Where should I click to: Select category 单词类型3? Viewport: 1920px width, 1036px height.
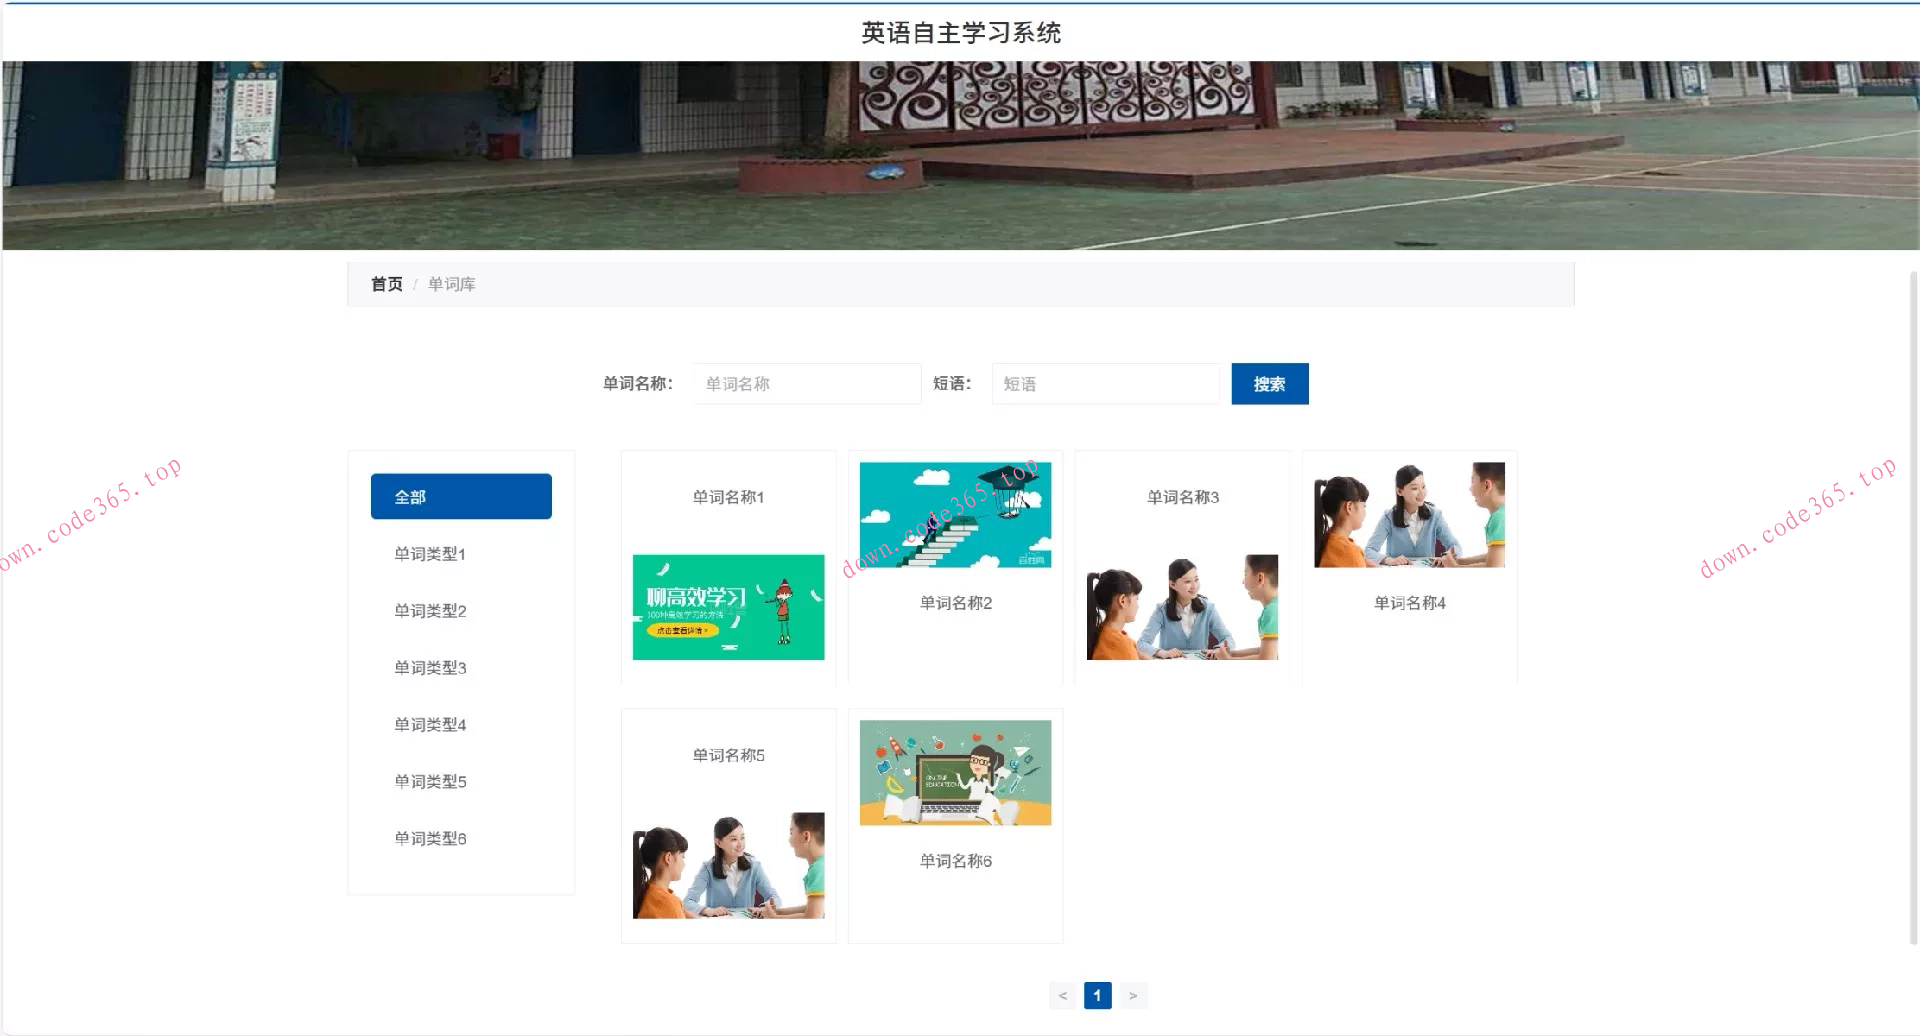pyautogui.click(x=429, y=667)
